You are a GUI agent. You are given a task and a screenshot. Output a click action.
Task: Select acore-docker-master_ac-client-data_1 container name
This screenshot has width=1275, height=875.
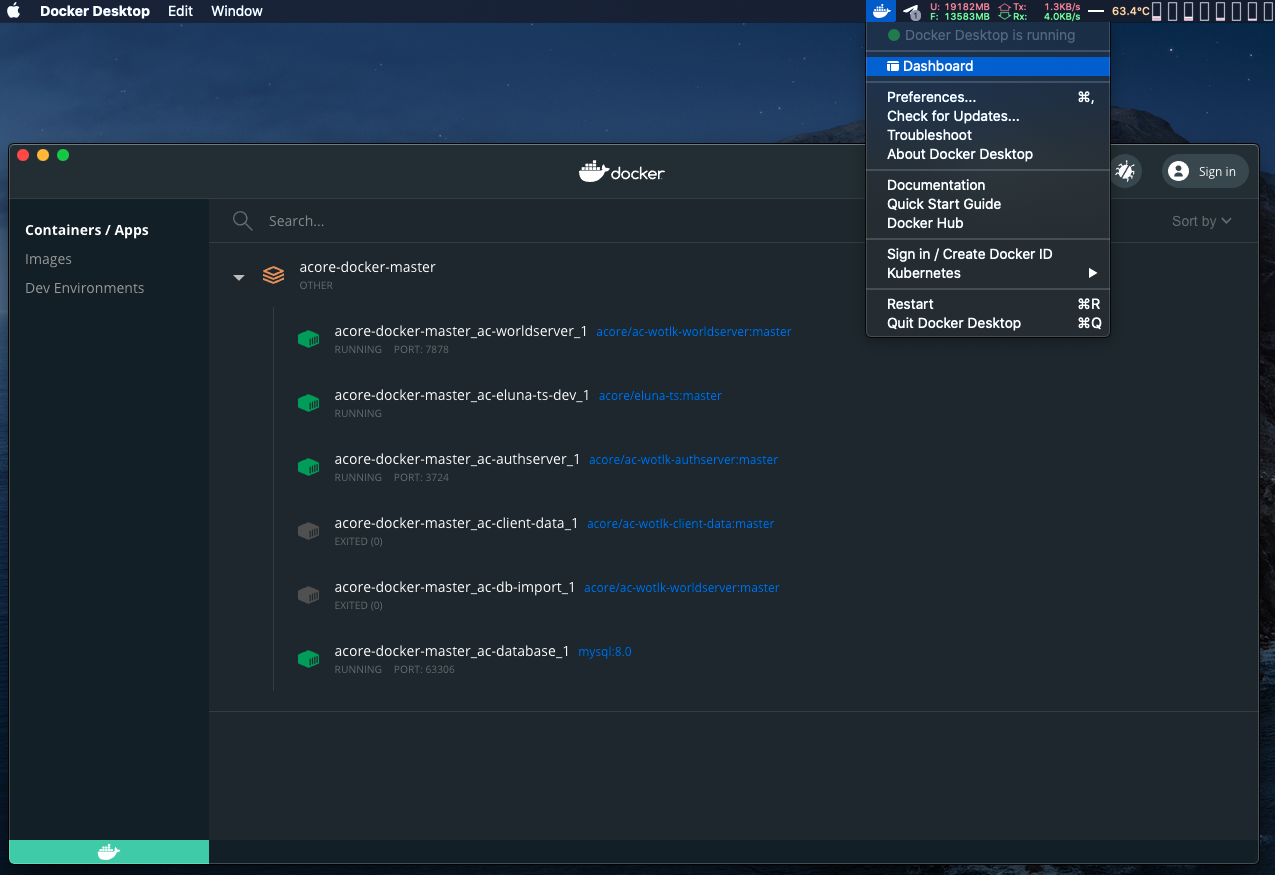(456, 523)
